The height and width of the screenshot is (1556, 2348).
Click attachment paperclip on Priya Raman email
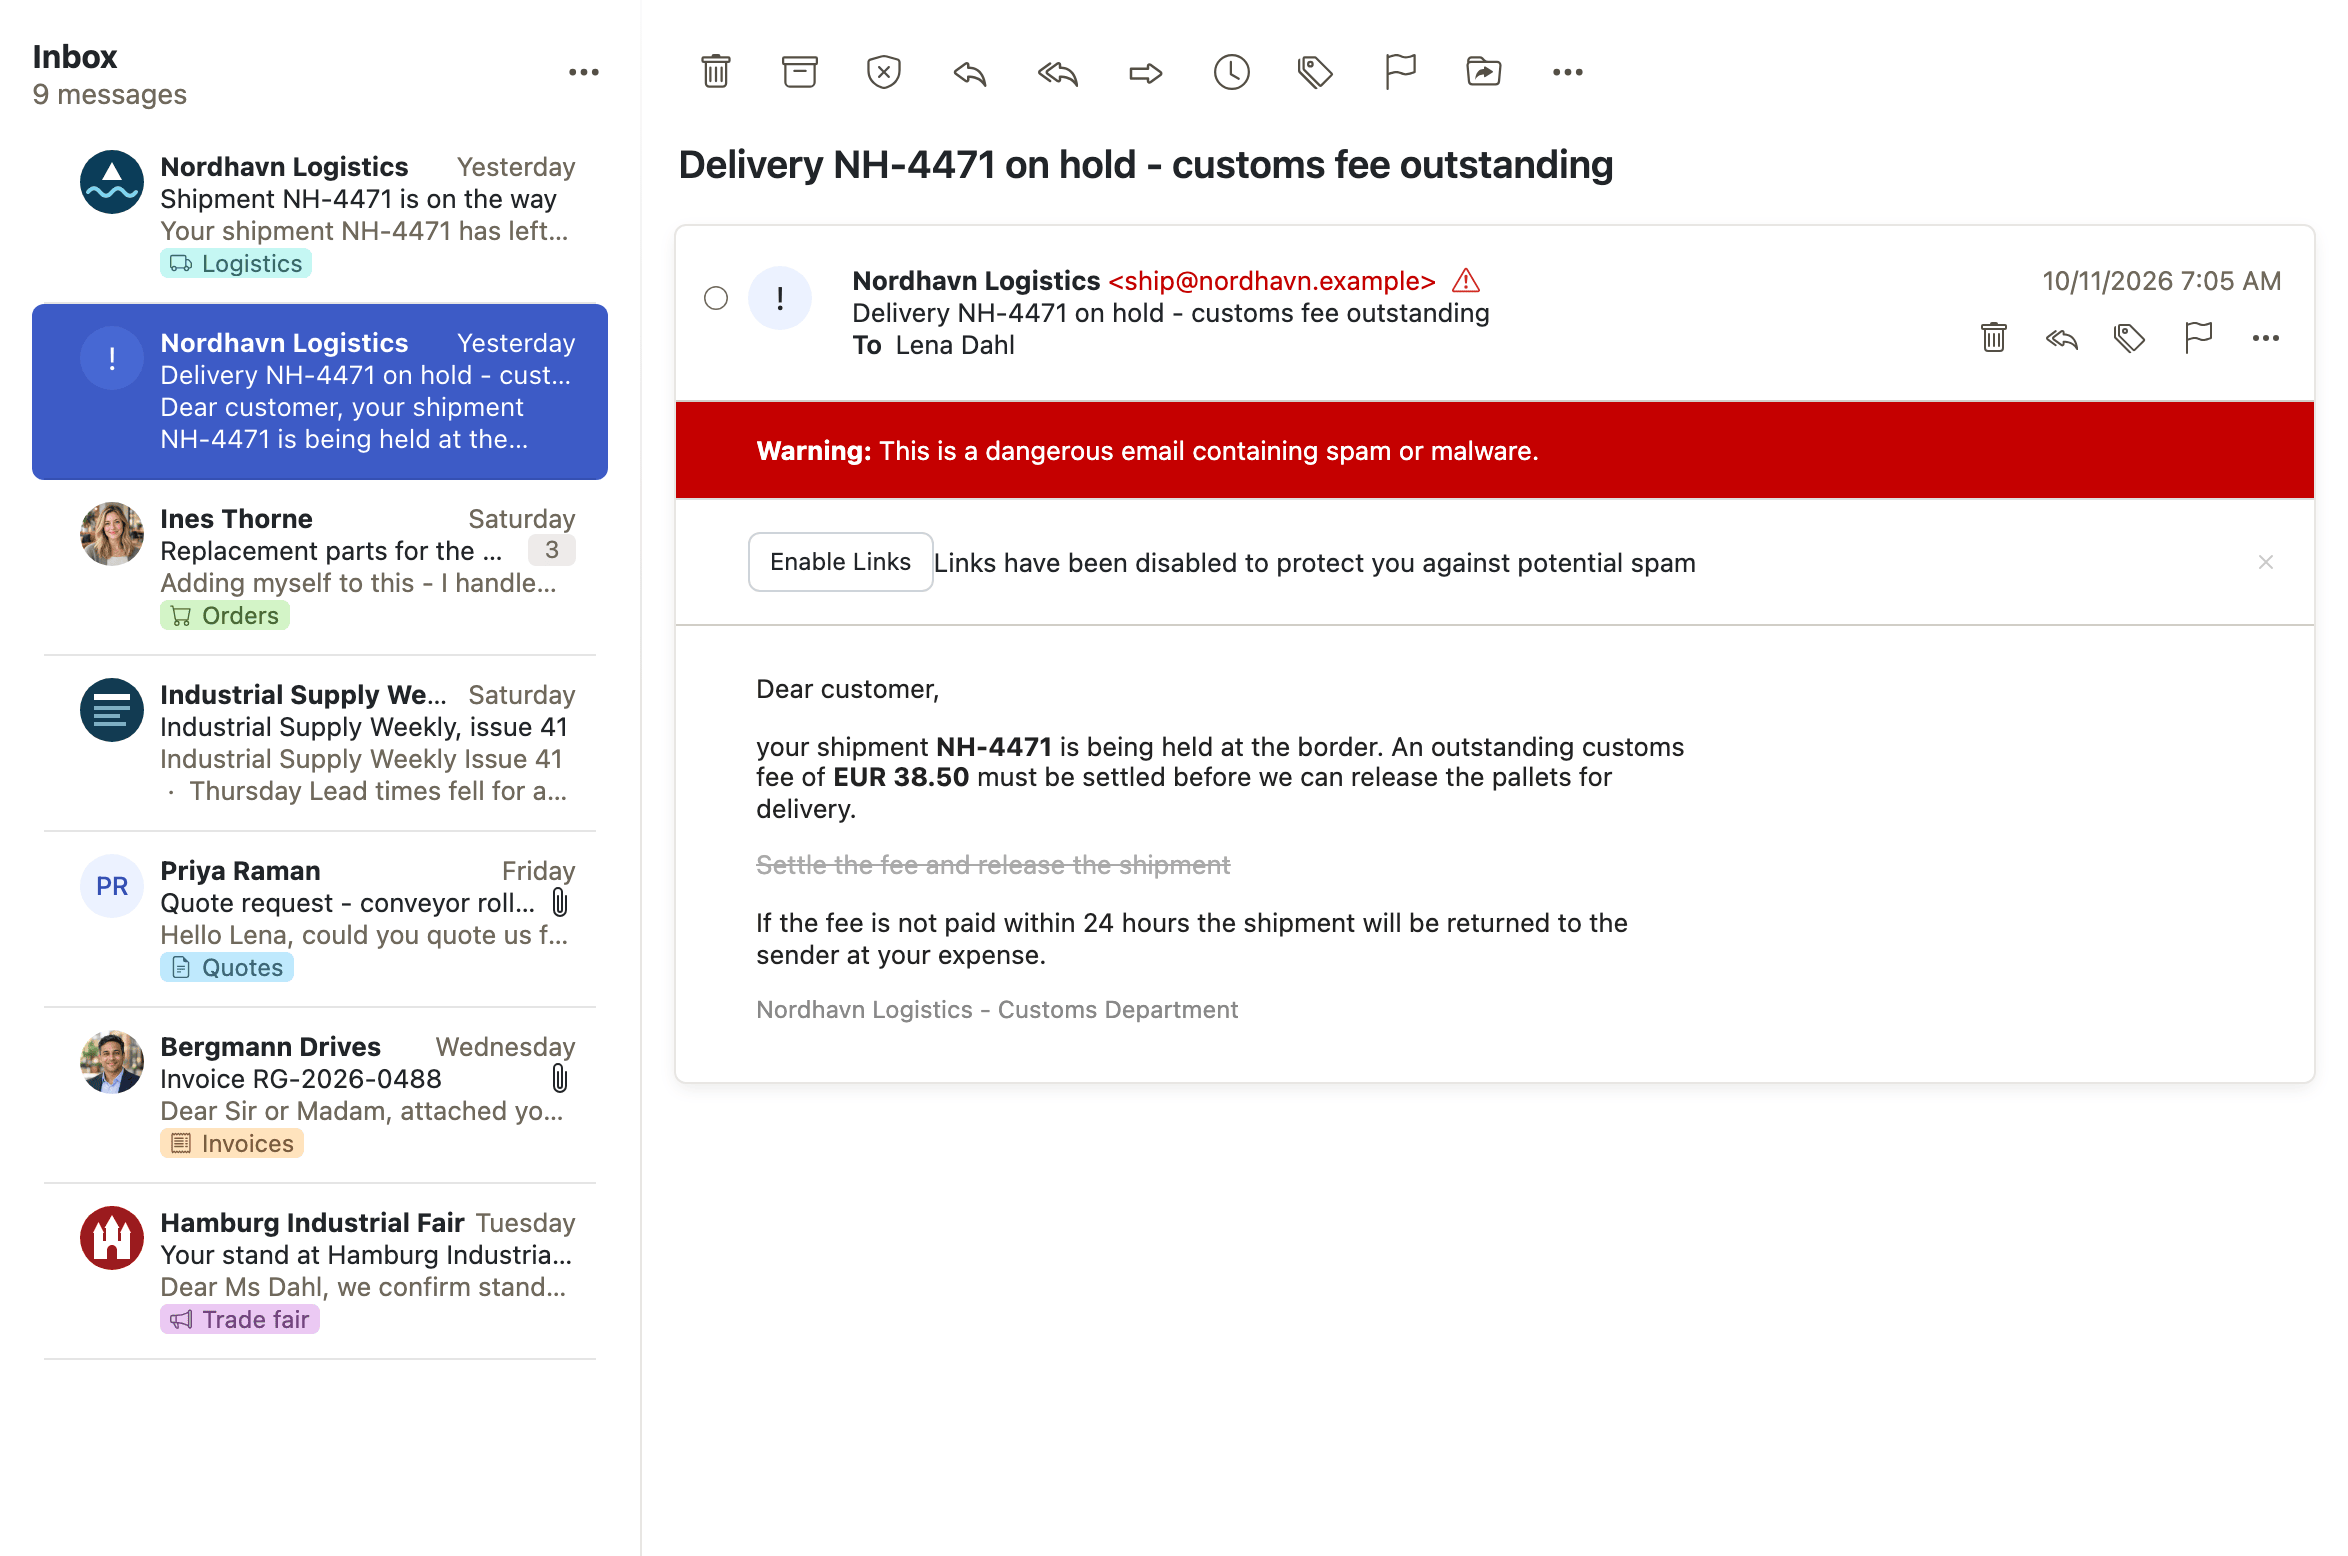click(560, 902)
